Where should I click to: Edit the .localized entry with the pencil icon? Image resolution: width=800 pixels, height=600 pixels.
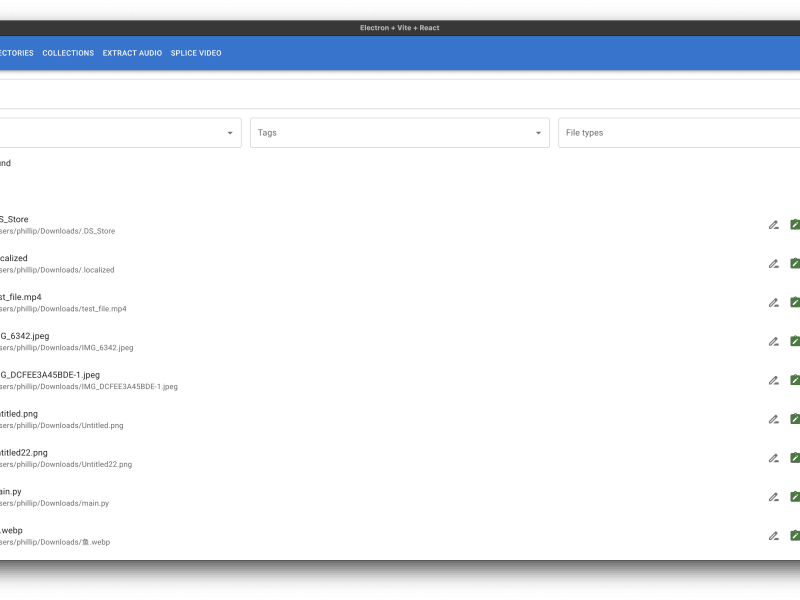(x=773, y=264)
